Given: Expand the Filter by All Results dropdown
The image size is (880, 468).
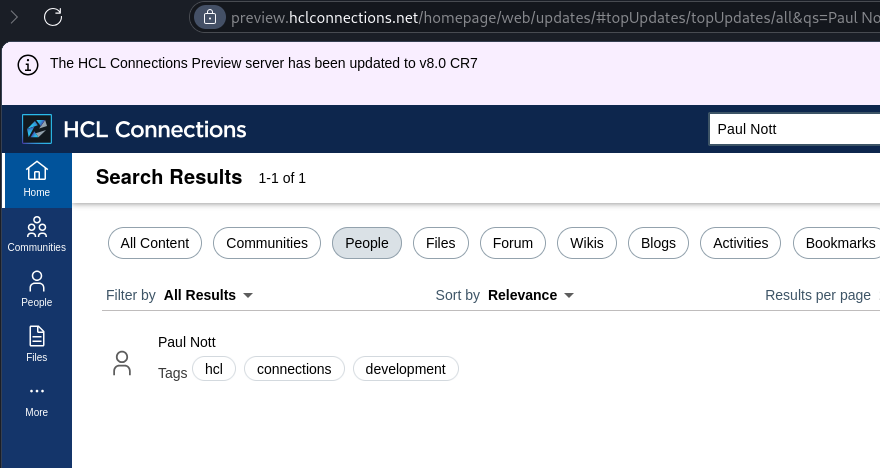Looking at the screenshot, I should click(x=208, y=295).
